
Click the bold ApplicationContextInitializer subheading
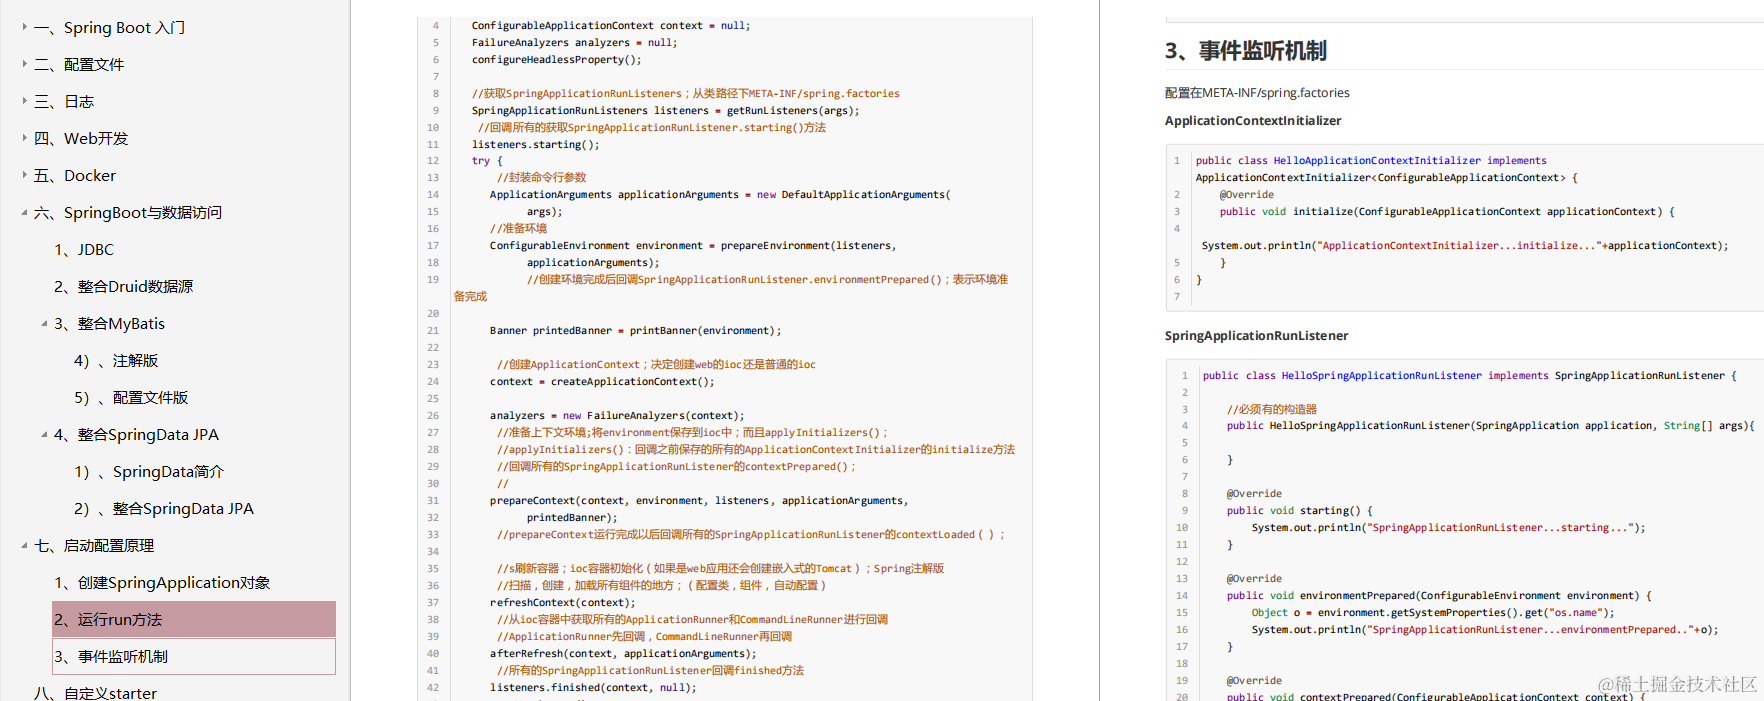(1253, 121)
